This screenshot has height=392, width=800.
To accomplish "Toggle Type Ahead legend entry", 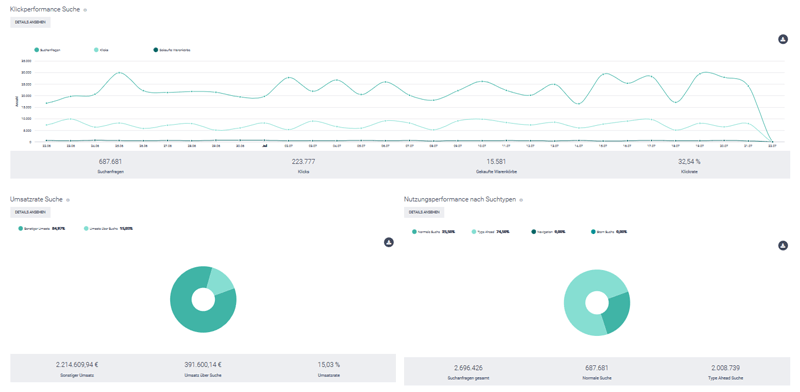I will 491,232.
